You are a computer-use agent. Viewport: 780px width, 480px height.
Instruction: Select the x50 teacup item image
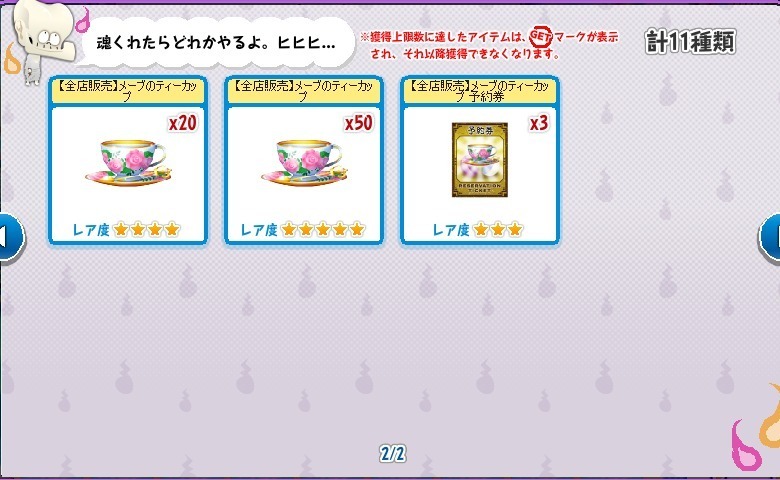304,163
